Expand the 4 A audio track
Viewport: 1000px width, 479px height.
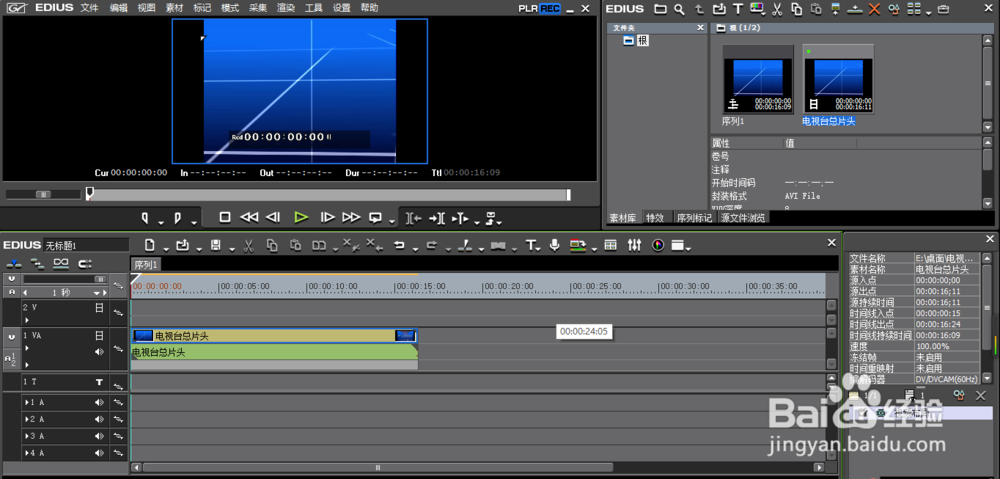(x=26, y=453)
